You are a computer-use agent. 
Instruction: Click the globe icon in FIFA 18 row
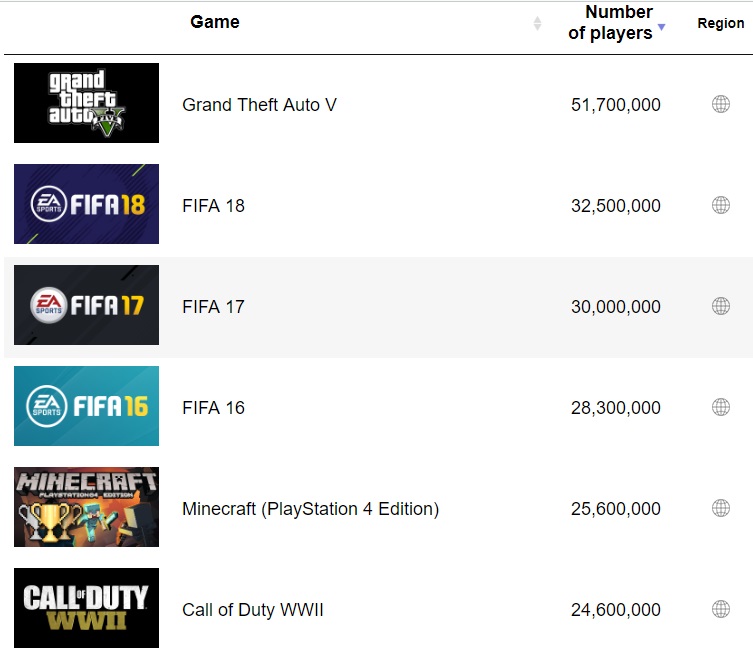point(720,205)
